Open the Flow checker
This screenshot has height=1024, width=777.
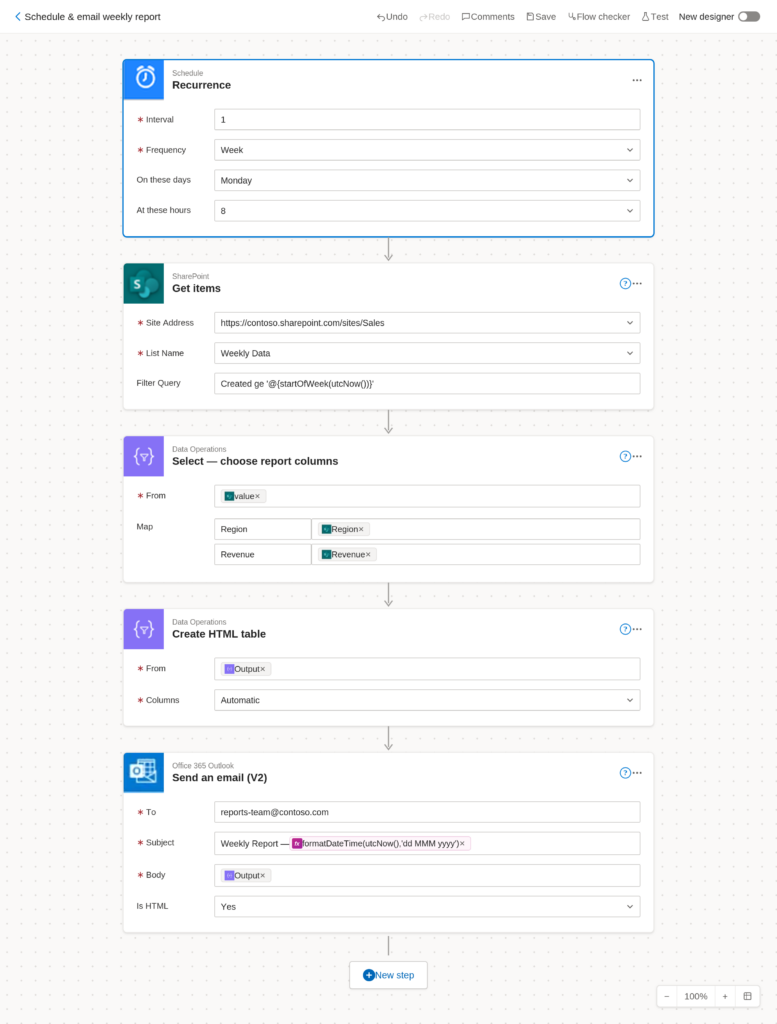[x=599, y=17]
